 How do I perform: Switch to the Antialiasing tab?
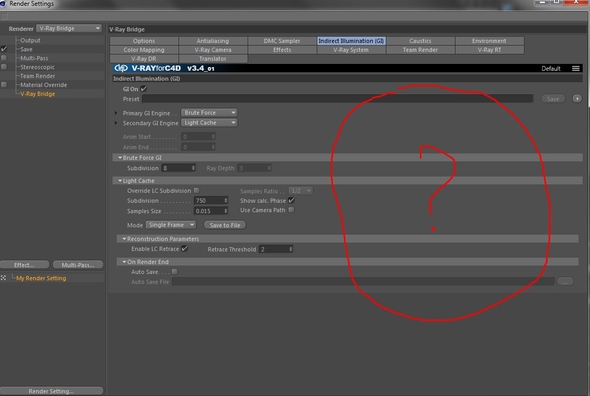(213, 41)
